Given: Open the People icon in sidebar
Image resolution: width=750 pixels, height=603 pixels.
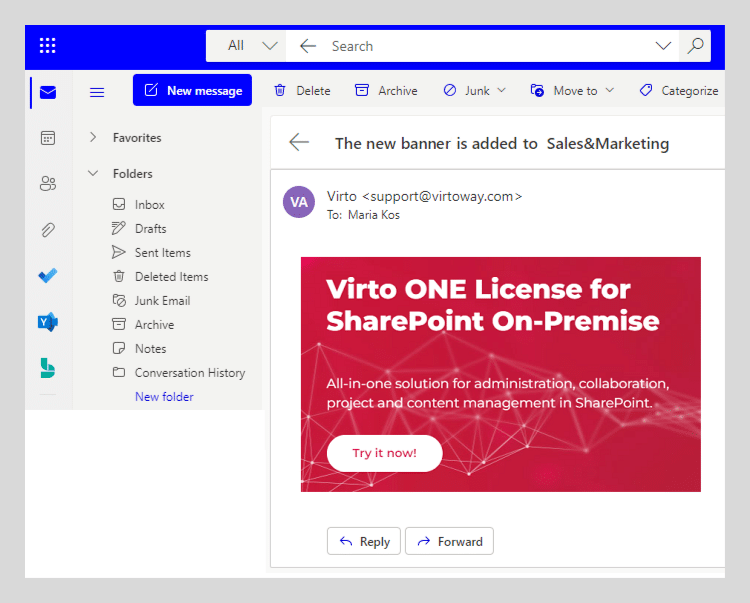Looking at the screenshot, I should 48,184.
